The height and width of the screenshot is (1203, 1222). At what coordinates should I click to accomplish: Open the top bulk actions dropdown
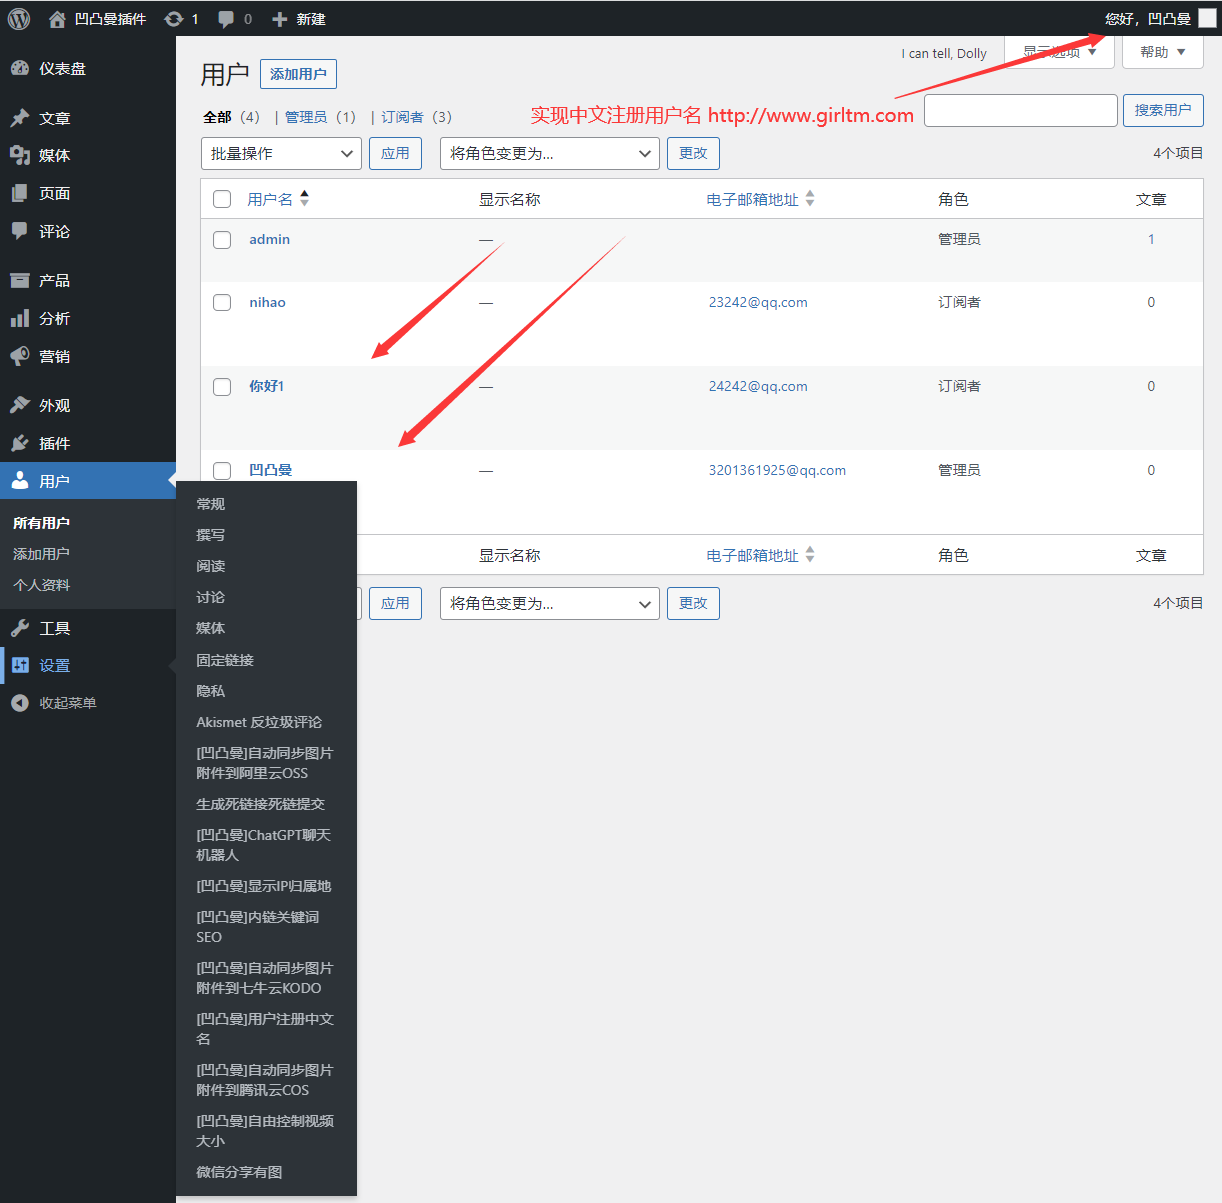pyautogui.click(x=281, y=154)
